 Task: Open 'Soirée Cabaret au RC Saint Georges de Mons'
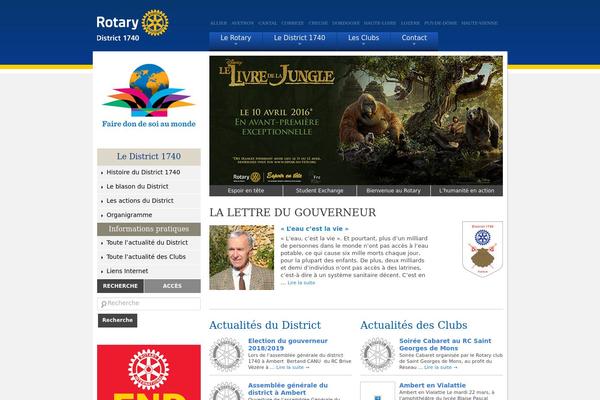(445, 344)
